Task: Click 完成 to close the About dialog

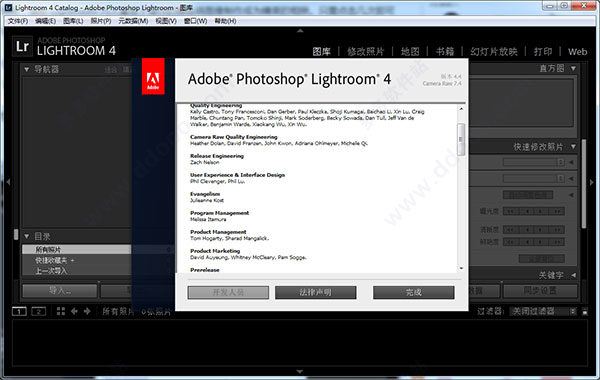Action: pos(414,292)
